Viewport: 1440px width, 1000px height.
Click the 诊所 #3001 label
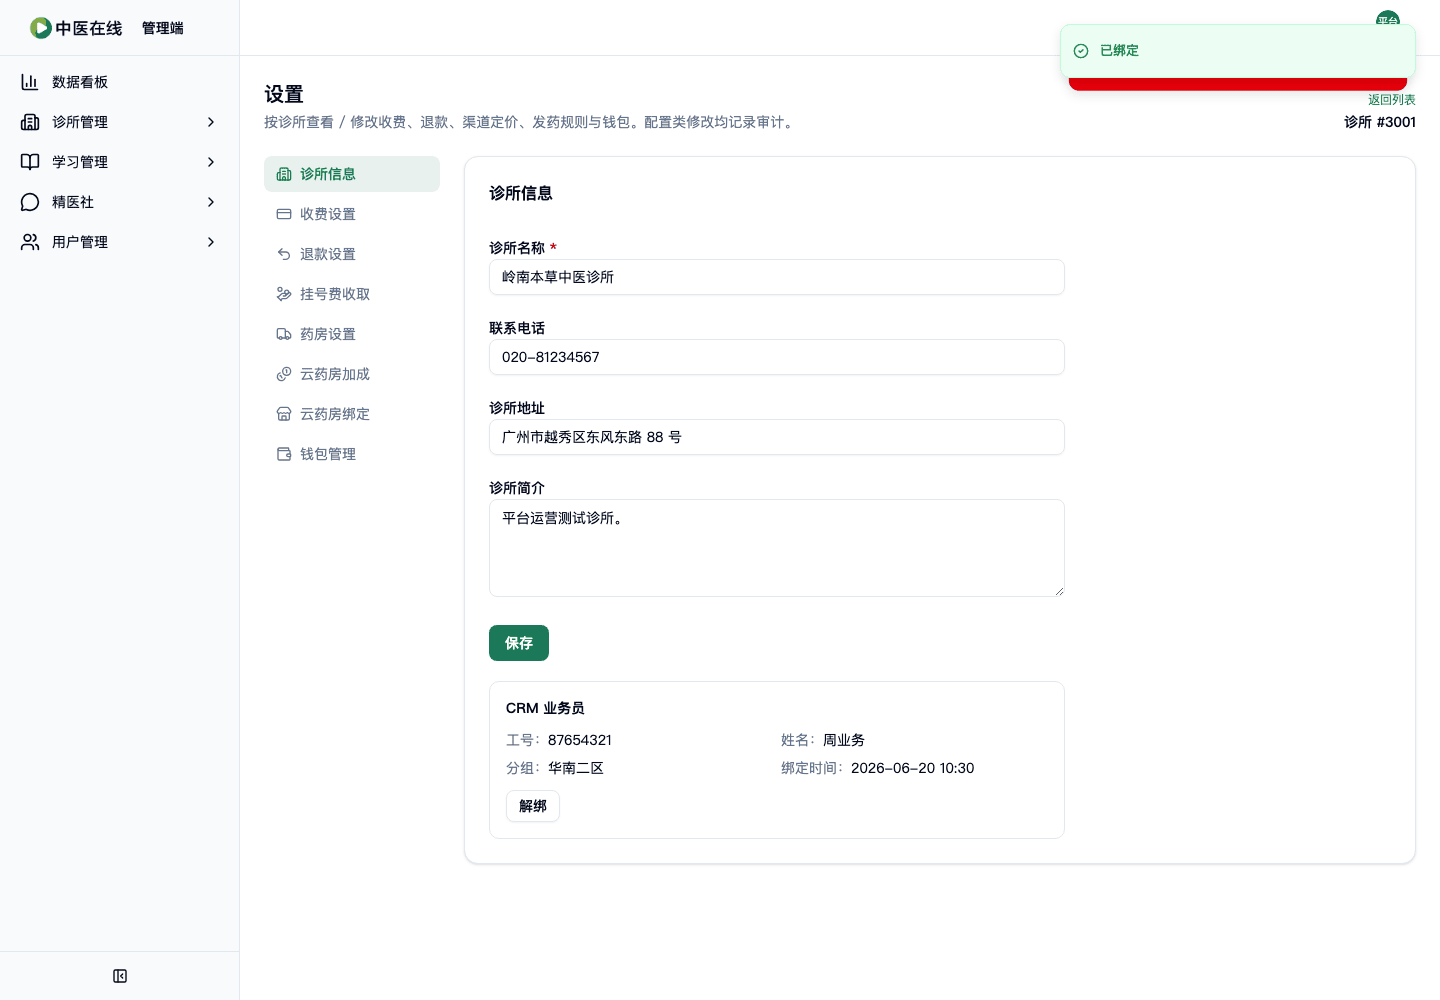coord(1380,122)
